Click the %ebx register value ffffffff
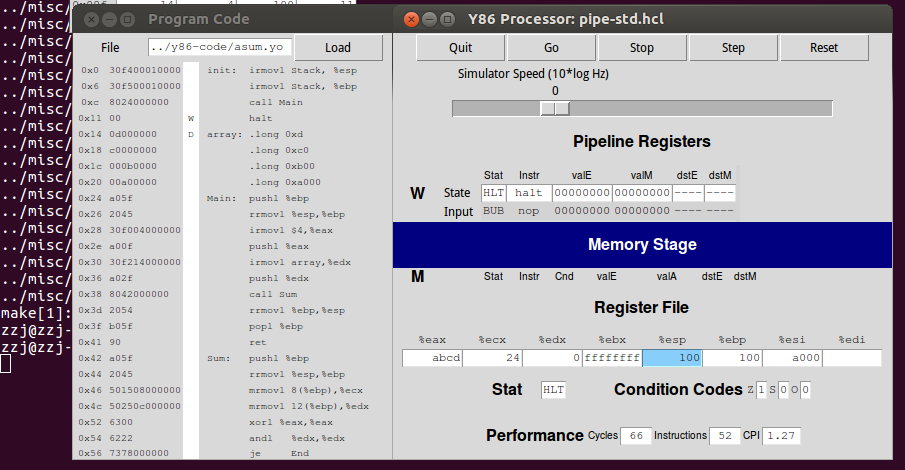This screenshot has width=905, height=470. 612,358
